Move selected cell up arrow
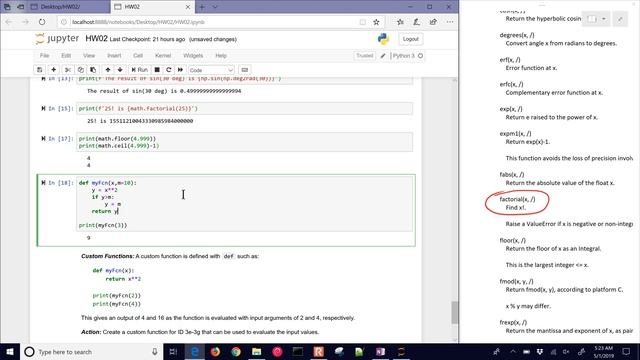The height and width of the screenshot is (360, 640). (x=108, y=70)
